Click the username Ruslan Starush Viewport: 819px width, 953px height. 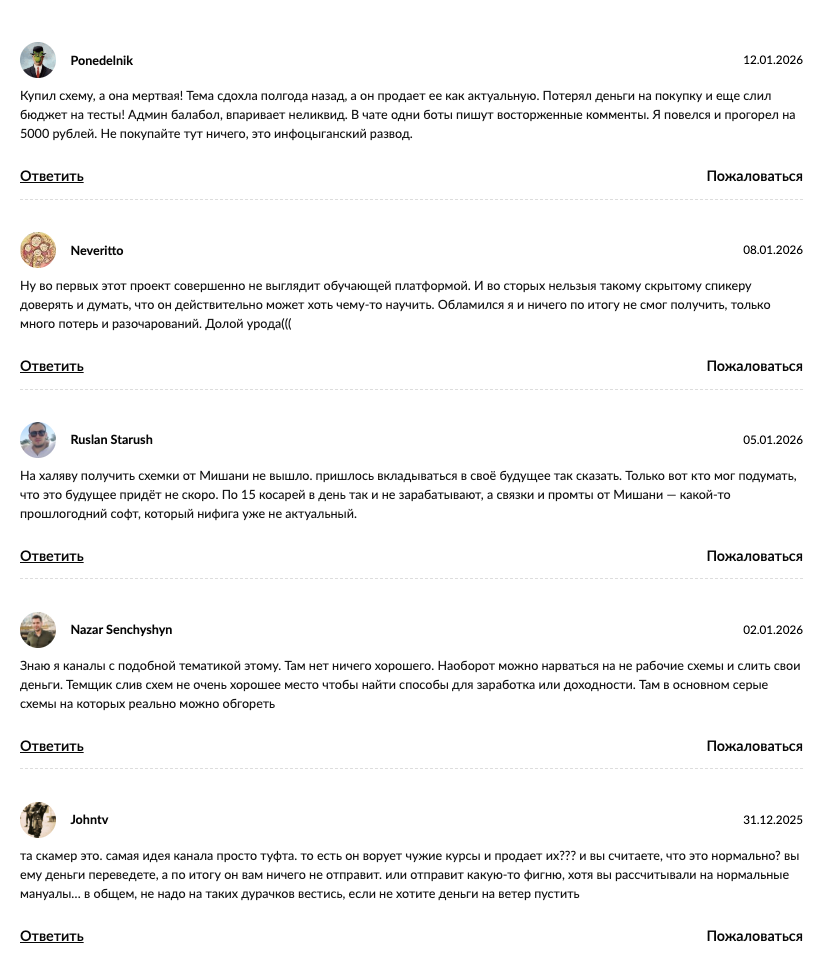click(111, 440)
